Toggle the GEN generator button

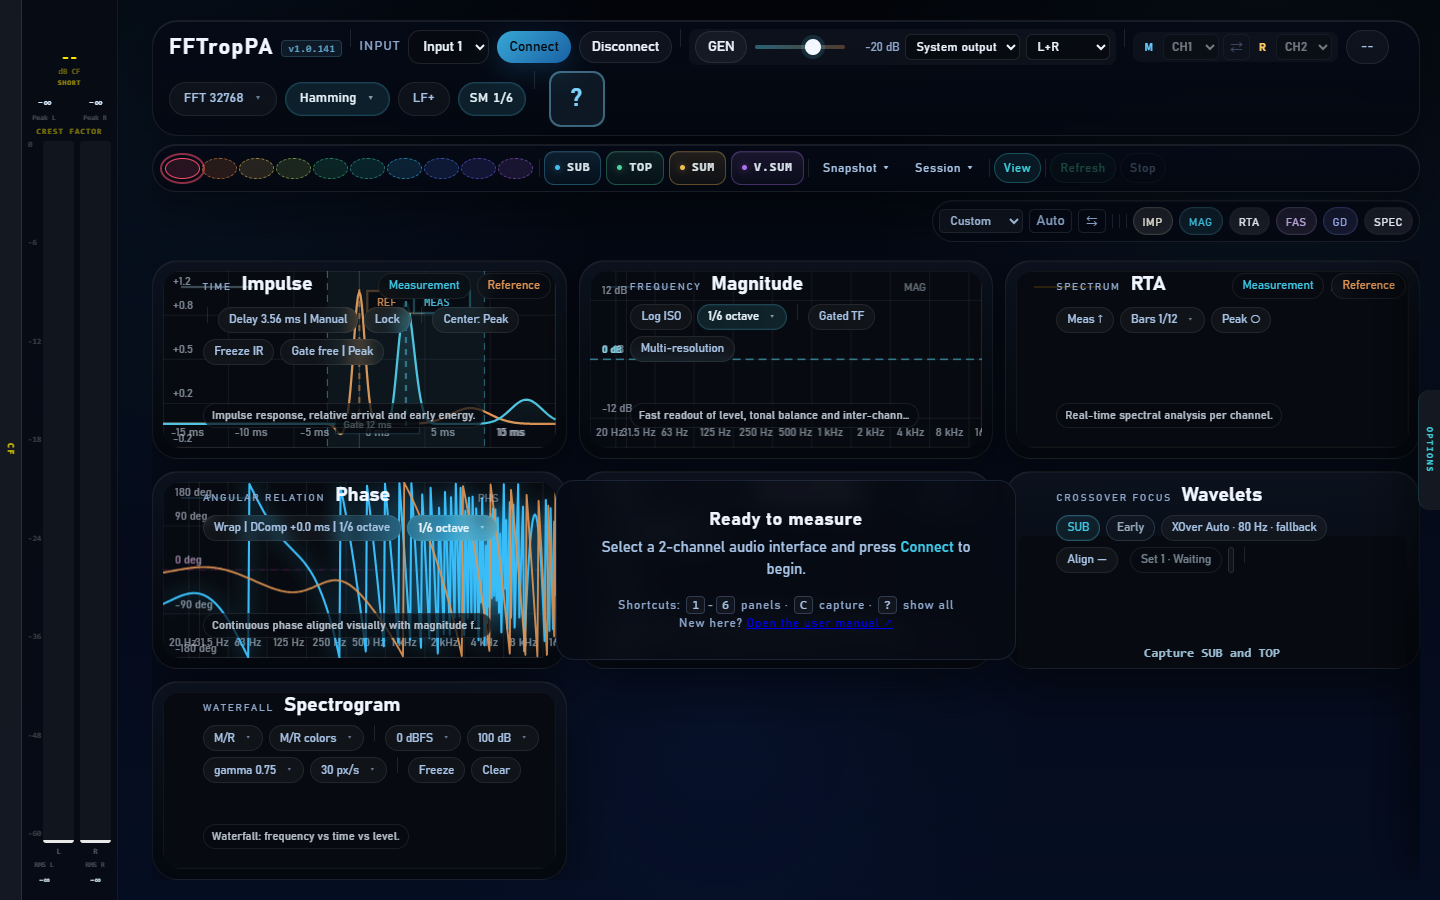721,47
